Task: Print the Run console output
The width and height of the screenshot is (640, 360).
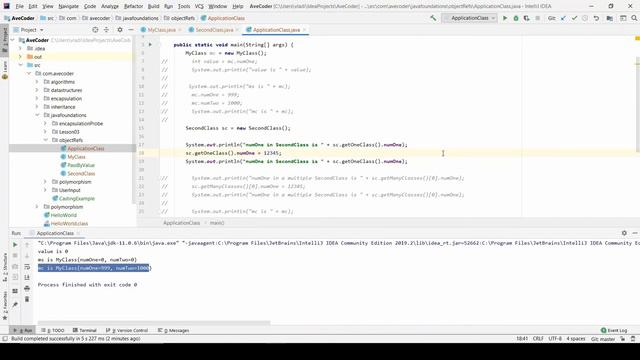Action: coord(27,289)
